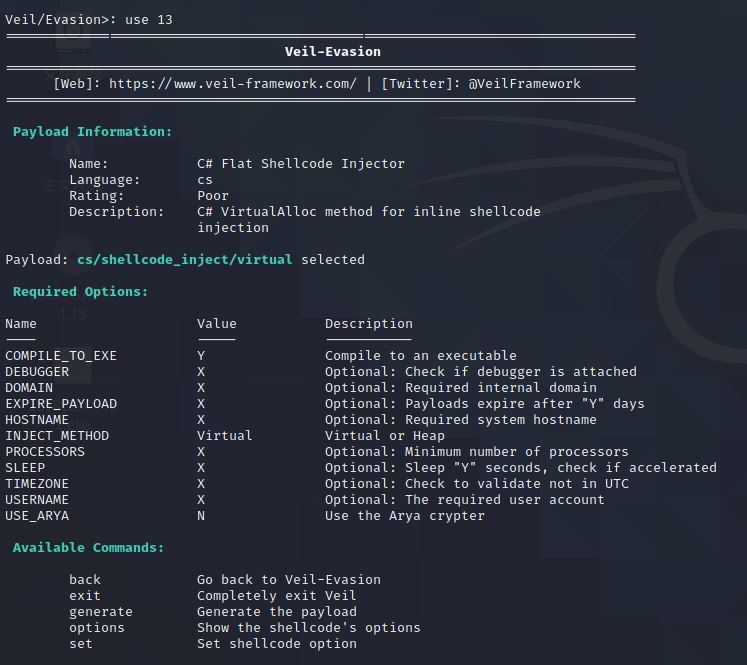Click 'The required user account' description
This screenshot has height=665, width=747.
(505, 500)
